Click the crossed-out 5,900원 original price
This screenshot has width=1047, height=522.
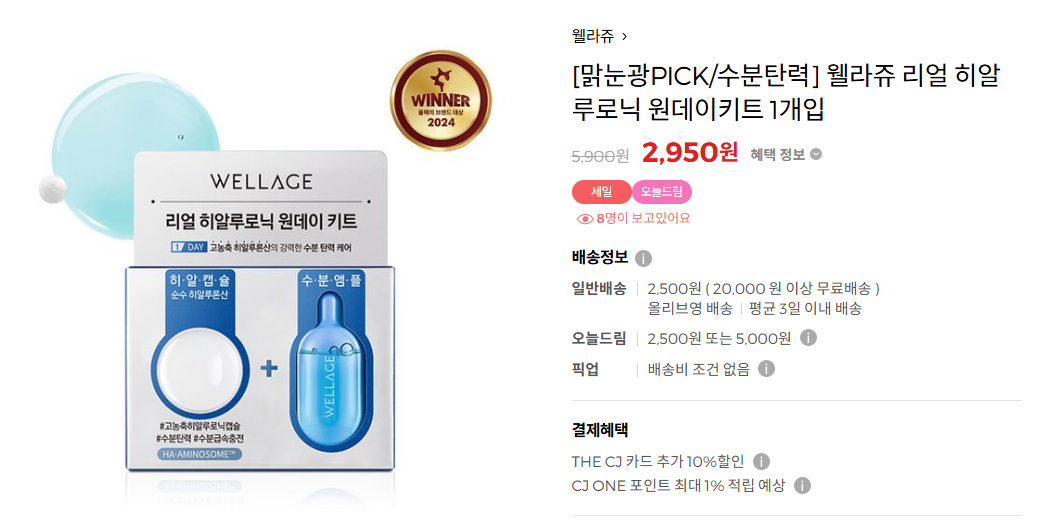click(x=600, y=156)
